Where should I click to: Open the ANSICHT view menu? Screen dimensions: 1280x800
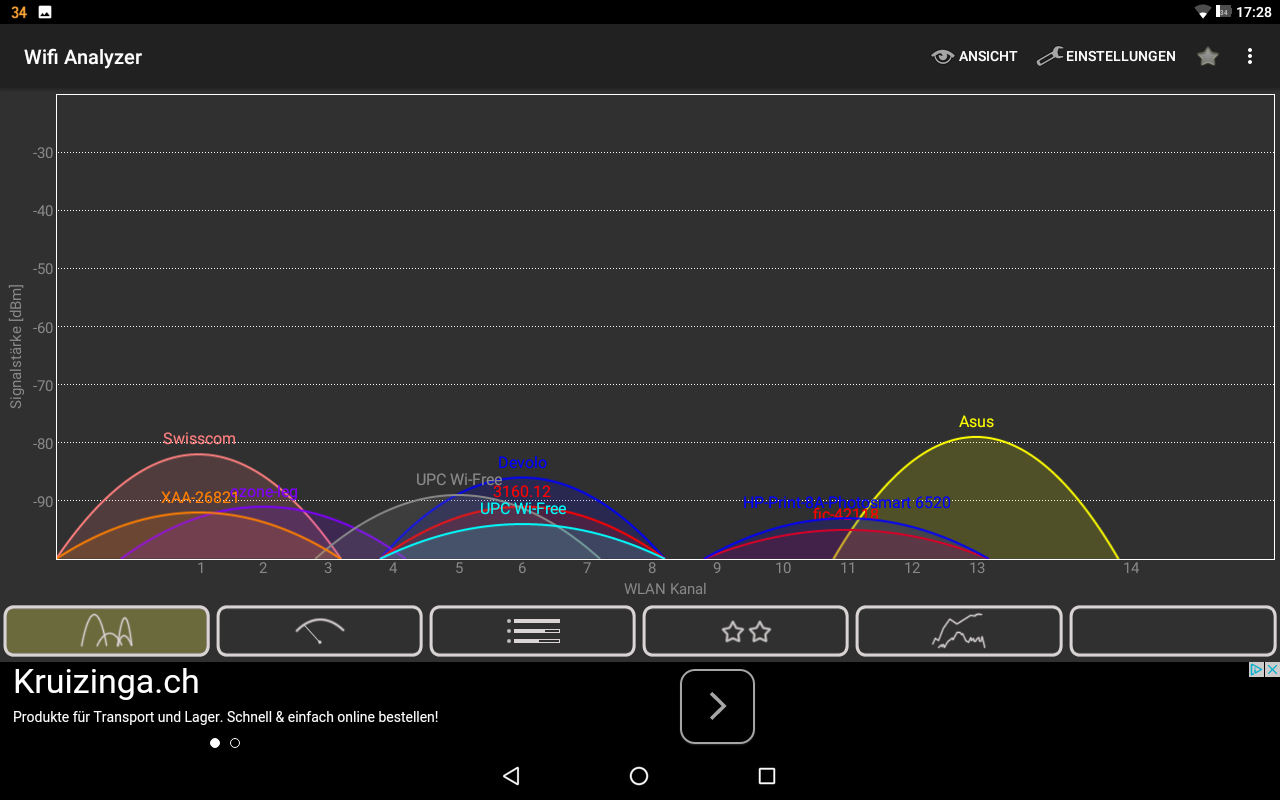(974, 57)
